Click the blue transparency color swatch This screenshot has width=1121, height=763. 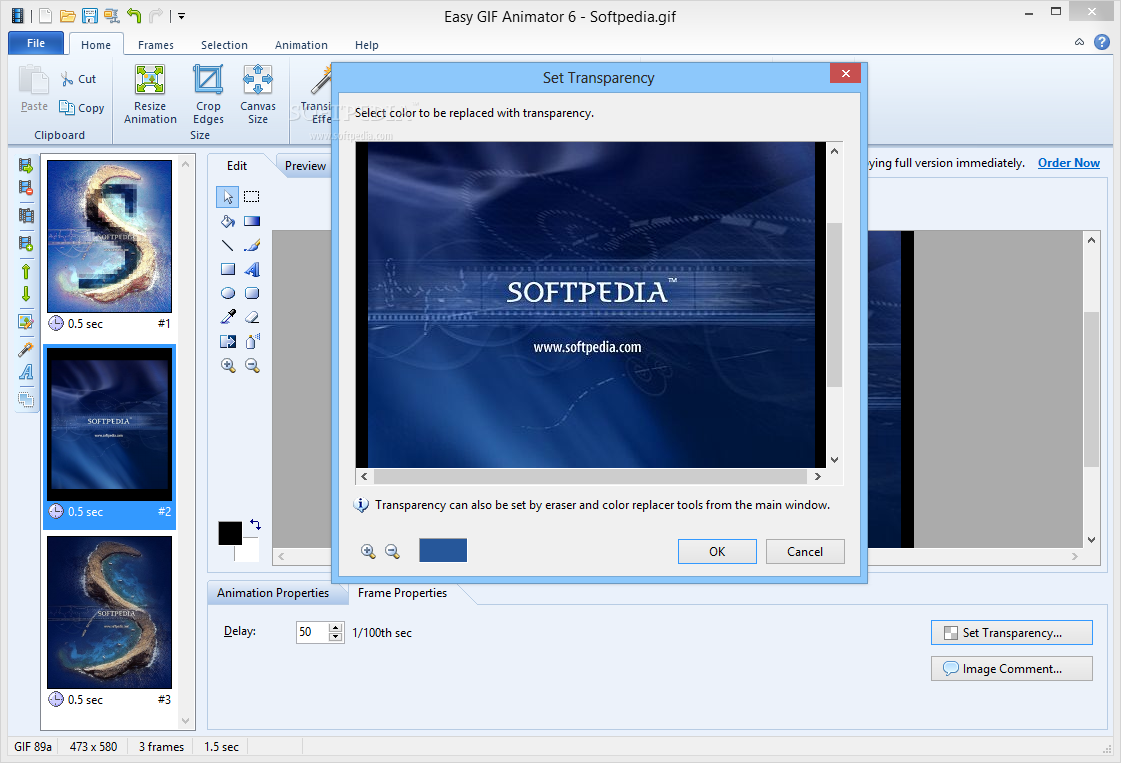point(443,550)
